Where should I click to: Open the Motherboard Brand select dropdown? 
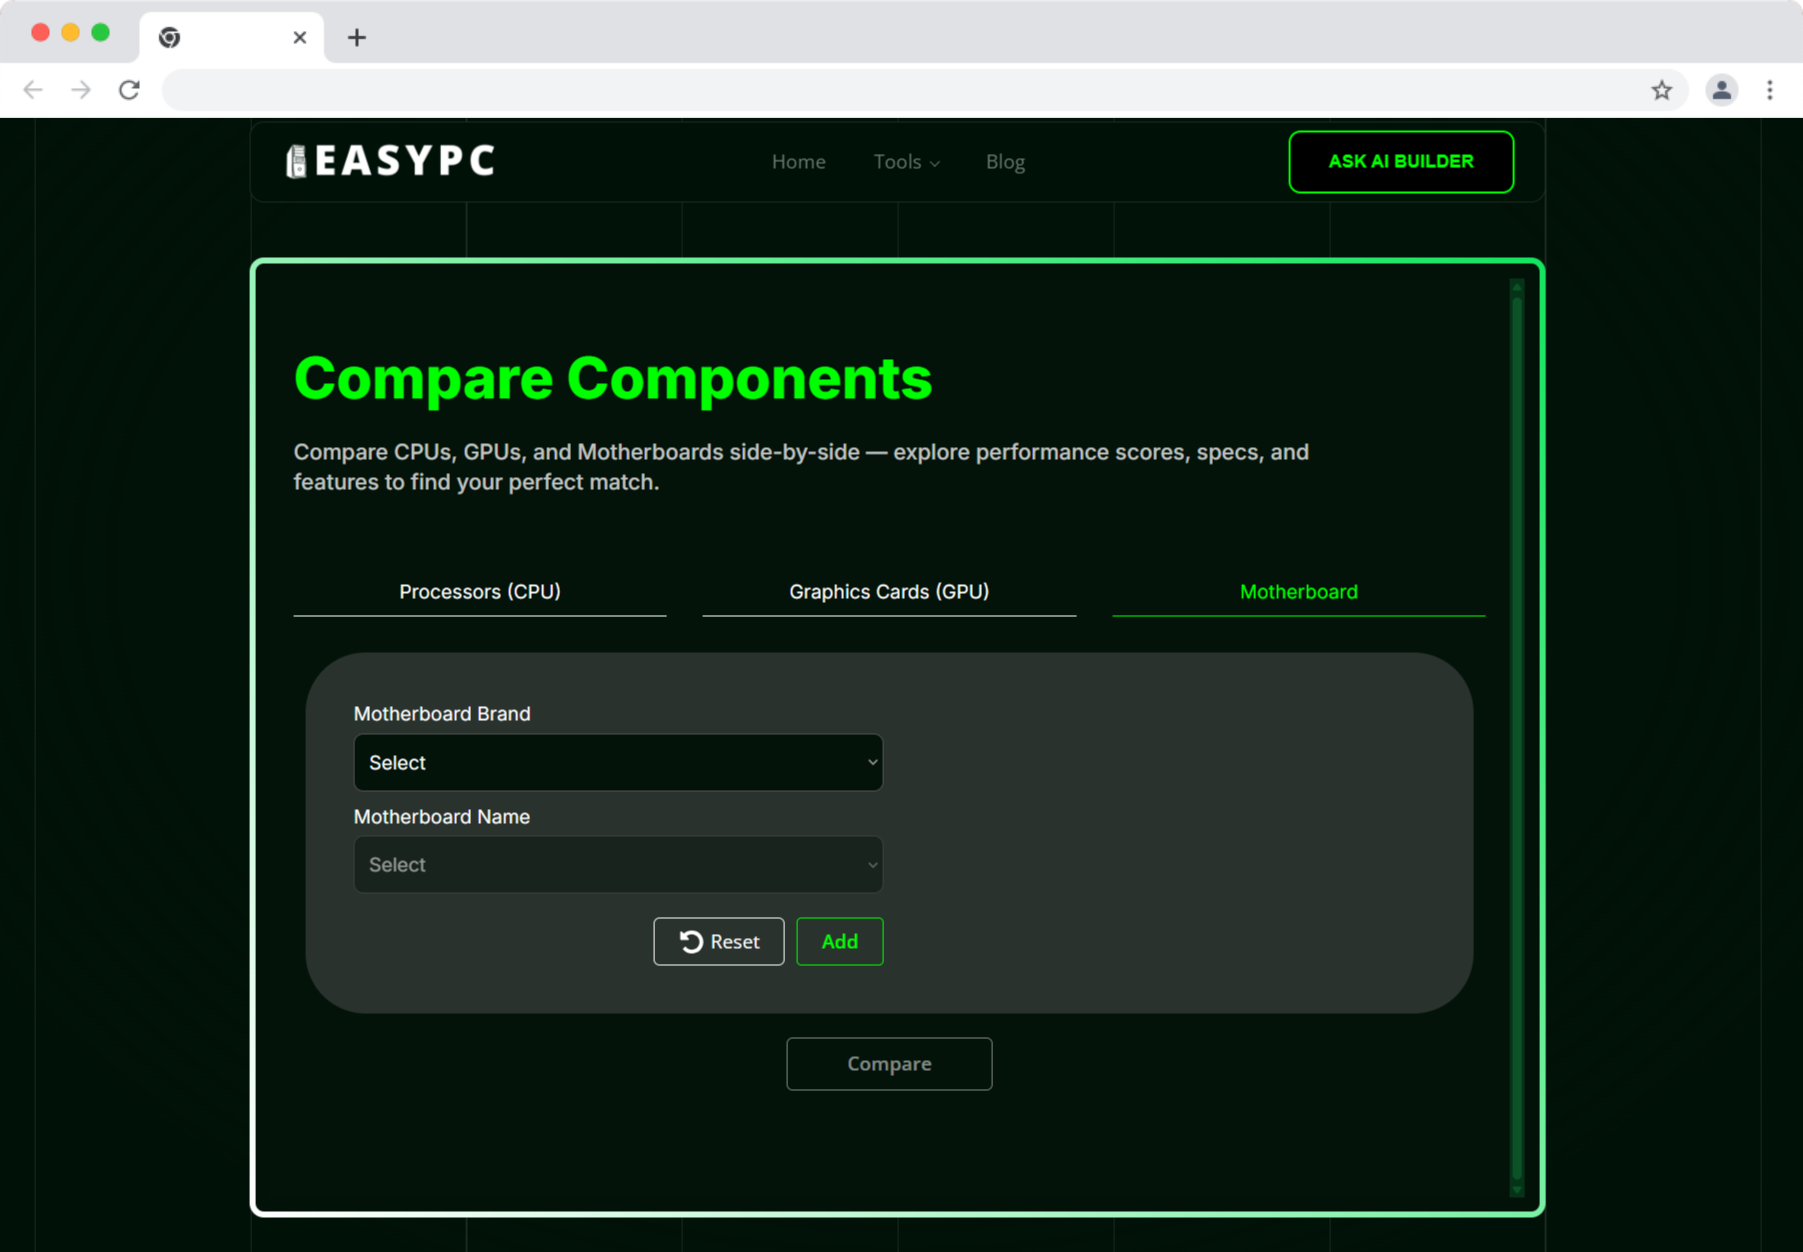click(617, 762)
